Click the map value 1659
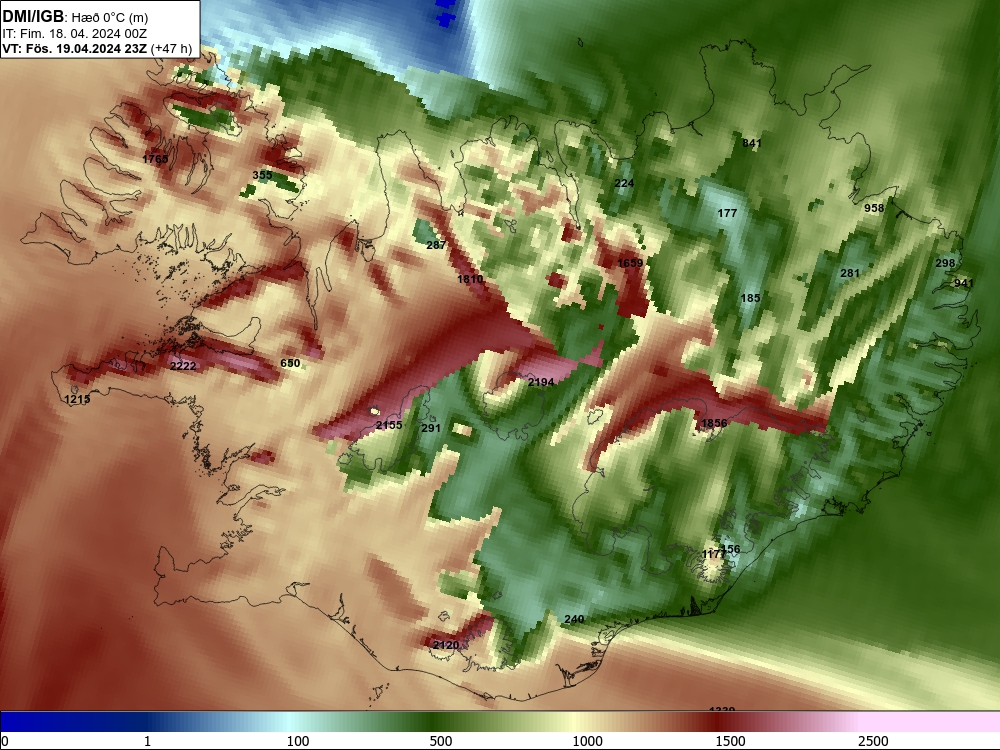 630,263
